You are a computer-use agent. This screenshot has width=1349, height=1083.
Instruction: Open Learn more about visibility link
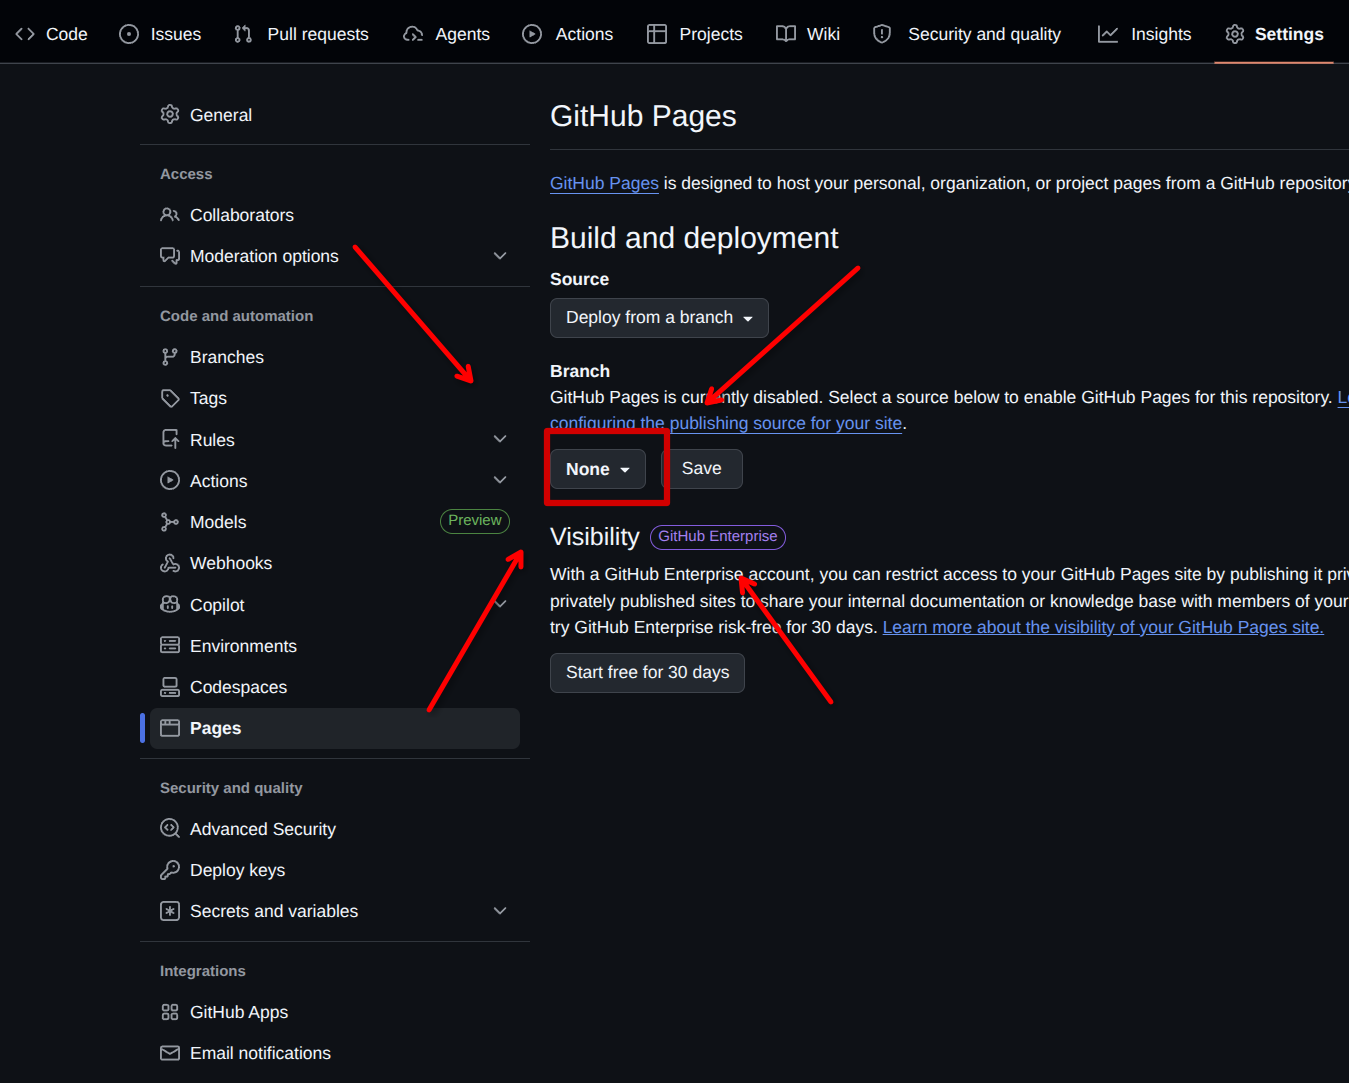pyautogui.click(x=1103, y=627)
